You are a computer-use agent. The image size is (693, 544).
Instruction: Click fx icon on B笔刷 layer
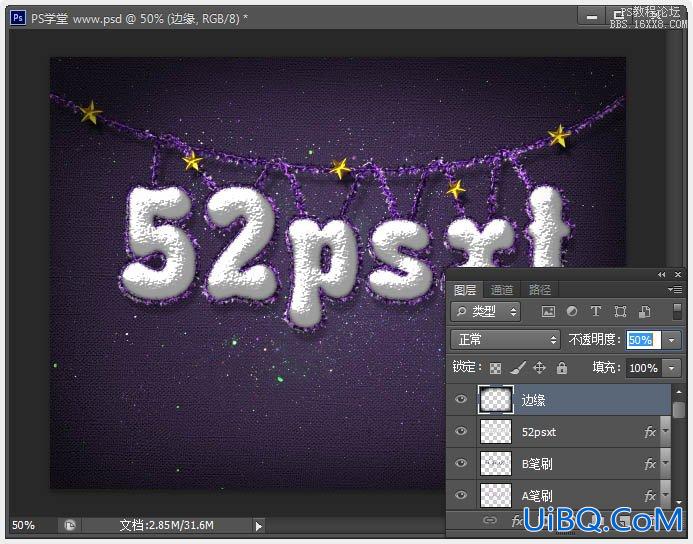(x=650, y=463)
